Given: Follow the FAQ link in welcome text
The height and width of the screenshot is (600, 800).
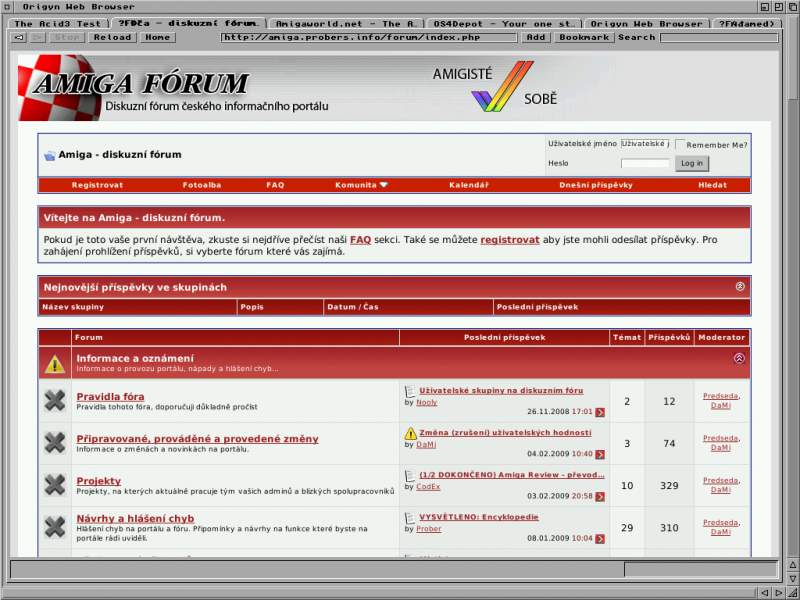Looking at the screenshot, I should click(x=360, y=240).
